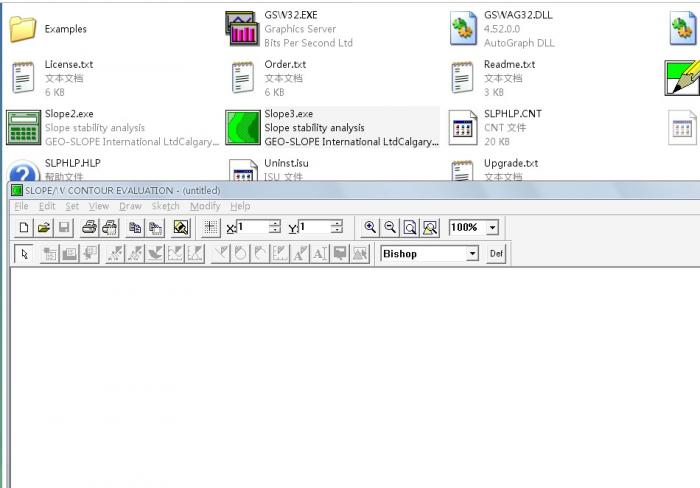The width and height of the screenshot is (700, 488).
Task: Click the Print icon in toolbar
Action: click(89, 228)
